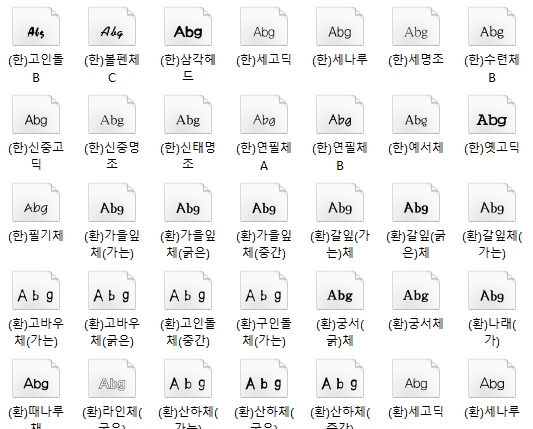Select the (한)필기체 font file icon
Viewport: 533px width, 429px height.
tap(36, 203)
